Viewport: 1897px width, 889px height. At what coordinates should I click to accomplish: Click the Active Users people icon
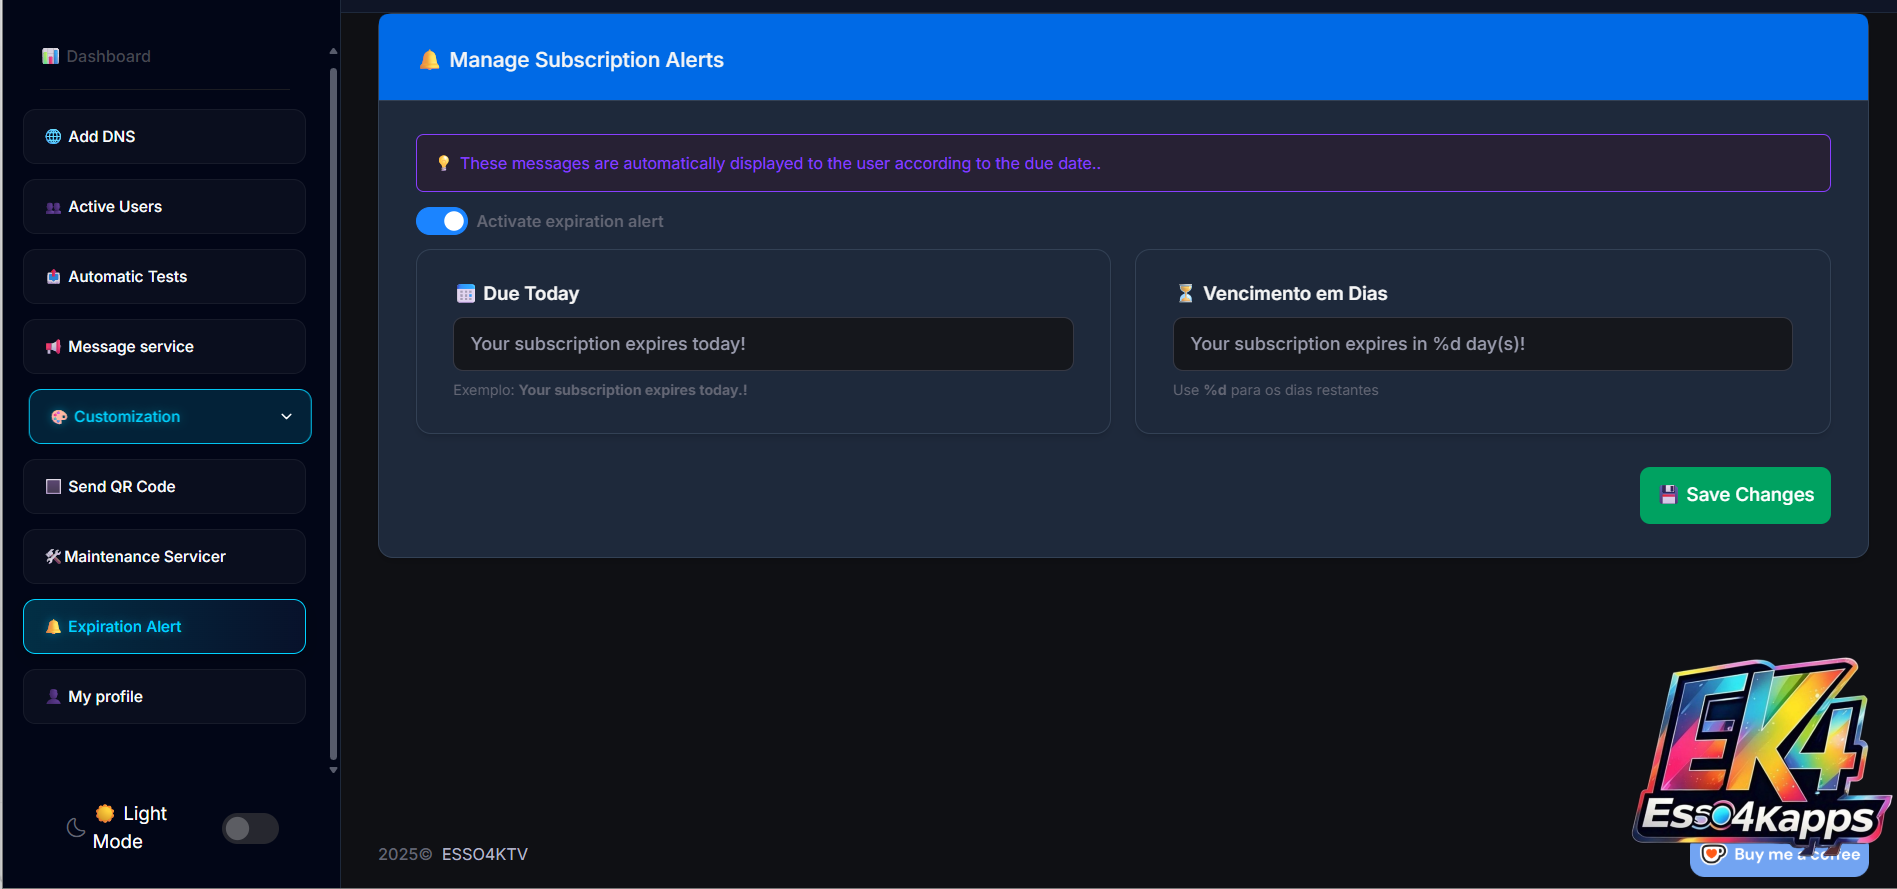click(x=53, y=207)
